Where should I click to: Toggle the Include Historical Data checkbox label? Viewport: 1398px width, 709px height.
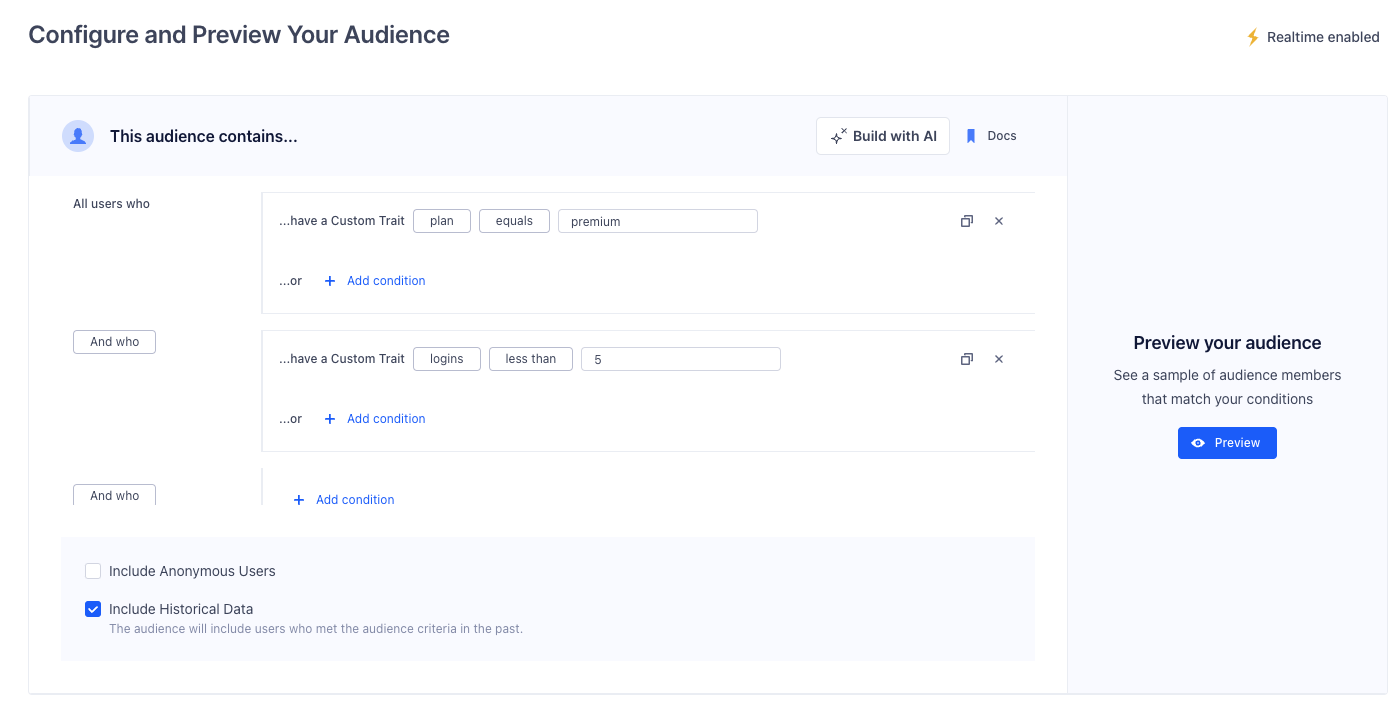181,608
